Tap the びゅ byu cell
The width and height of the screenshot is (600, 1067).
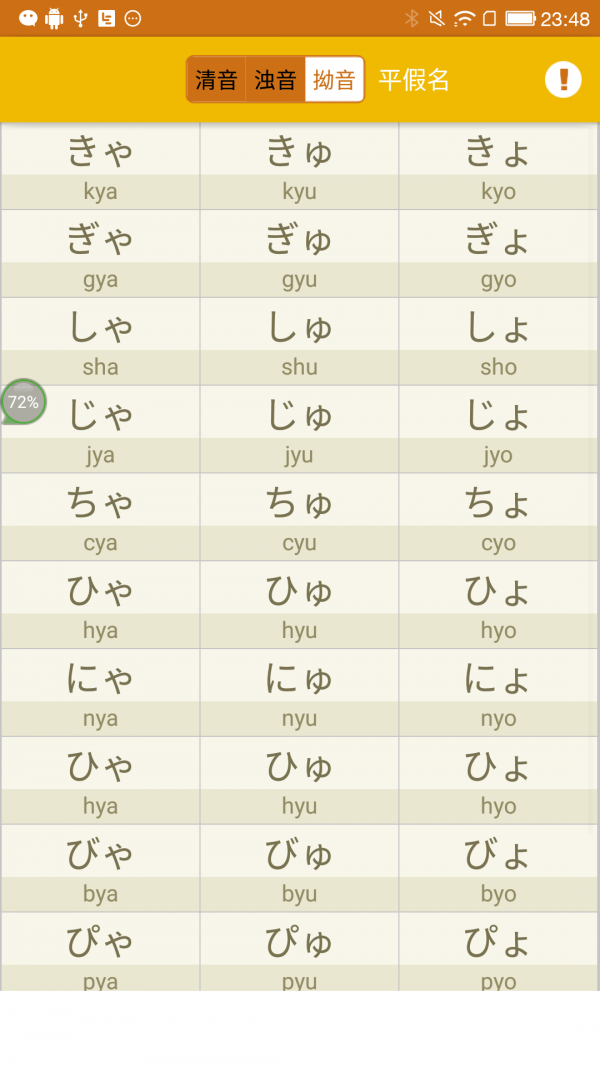coord(299,870)
